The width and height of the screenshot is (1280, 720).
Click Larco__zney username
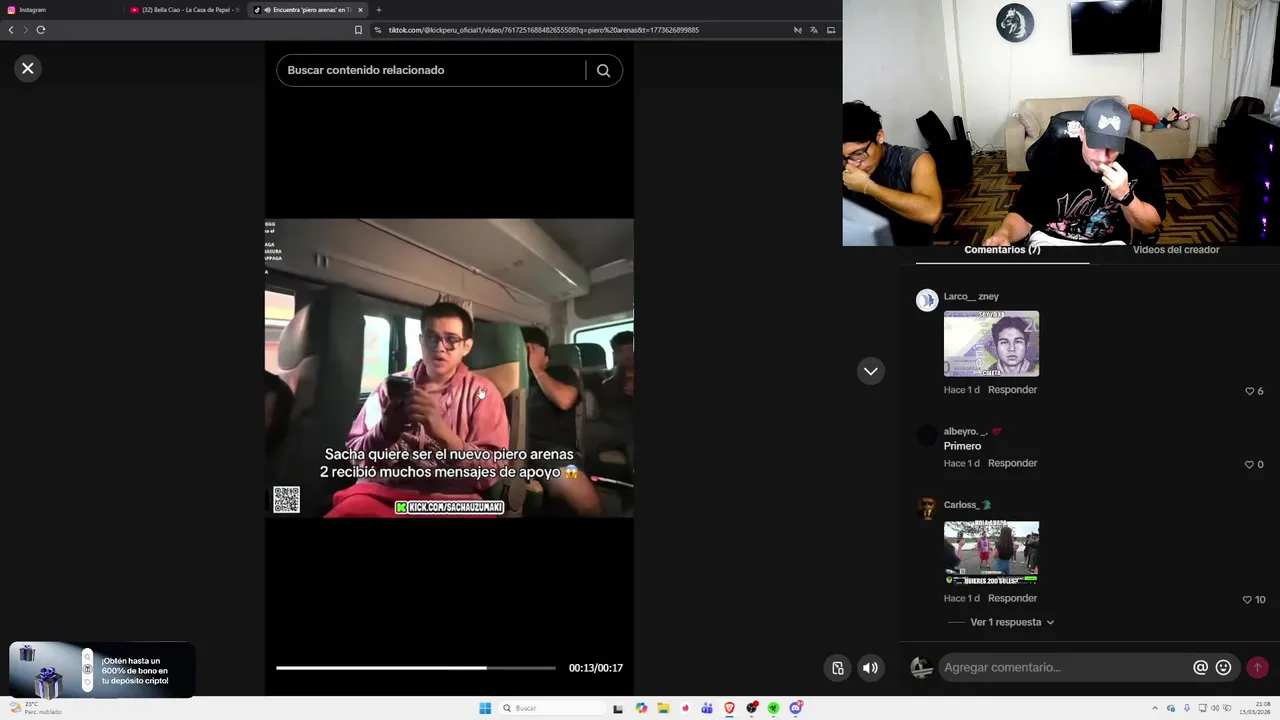[x=971, y=297]
